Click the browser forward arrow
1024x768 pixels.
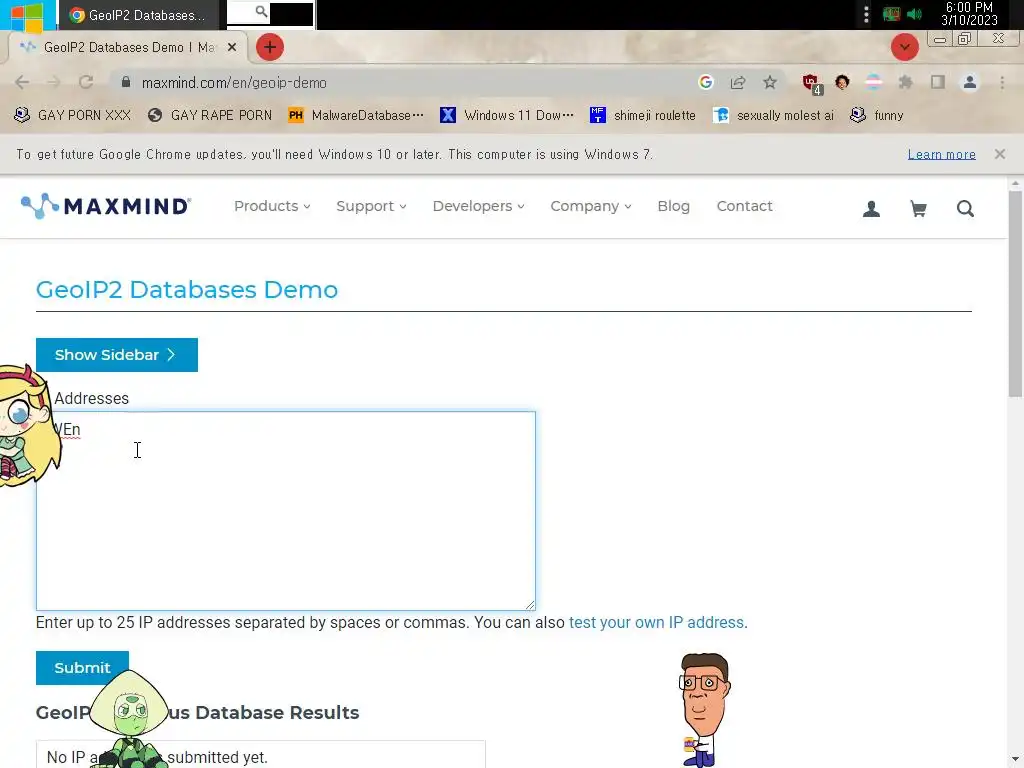pyautogui.click(x=54, y=82)
